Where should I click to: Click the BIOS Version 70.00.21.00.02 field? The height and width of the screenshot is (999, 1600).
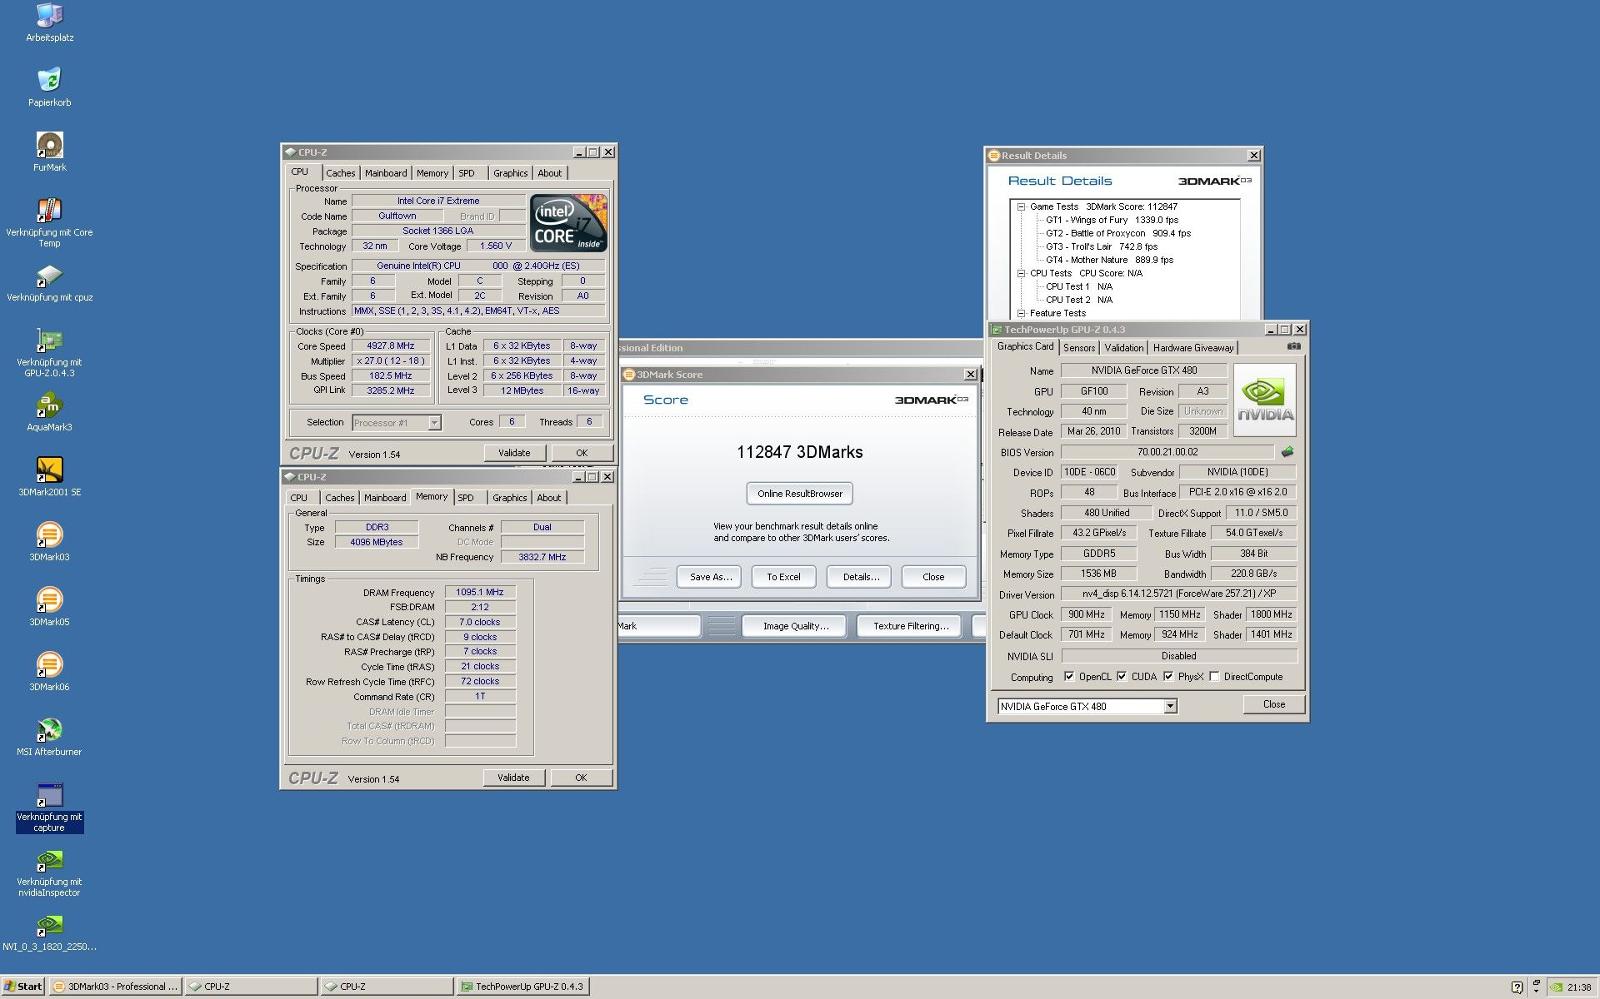click(x=1167, y=452)
